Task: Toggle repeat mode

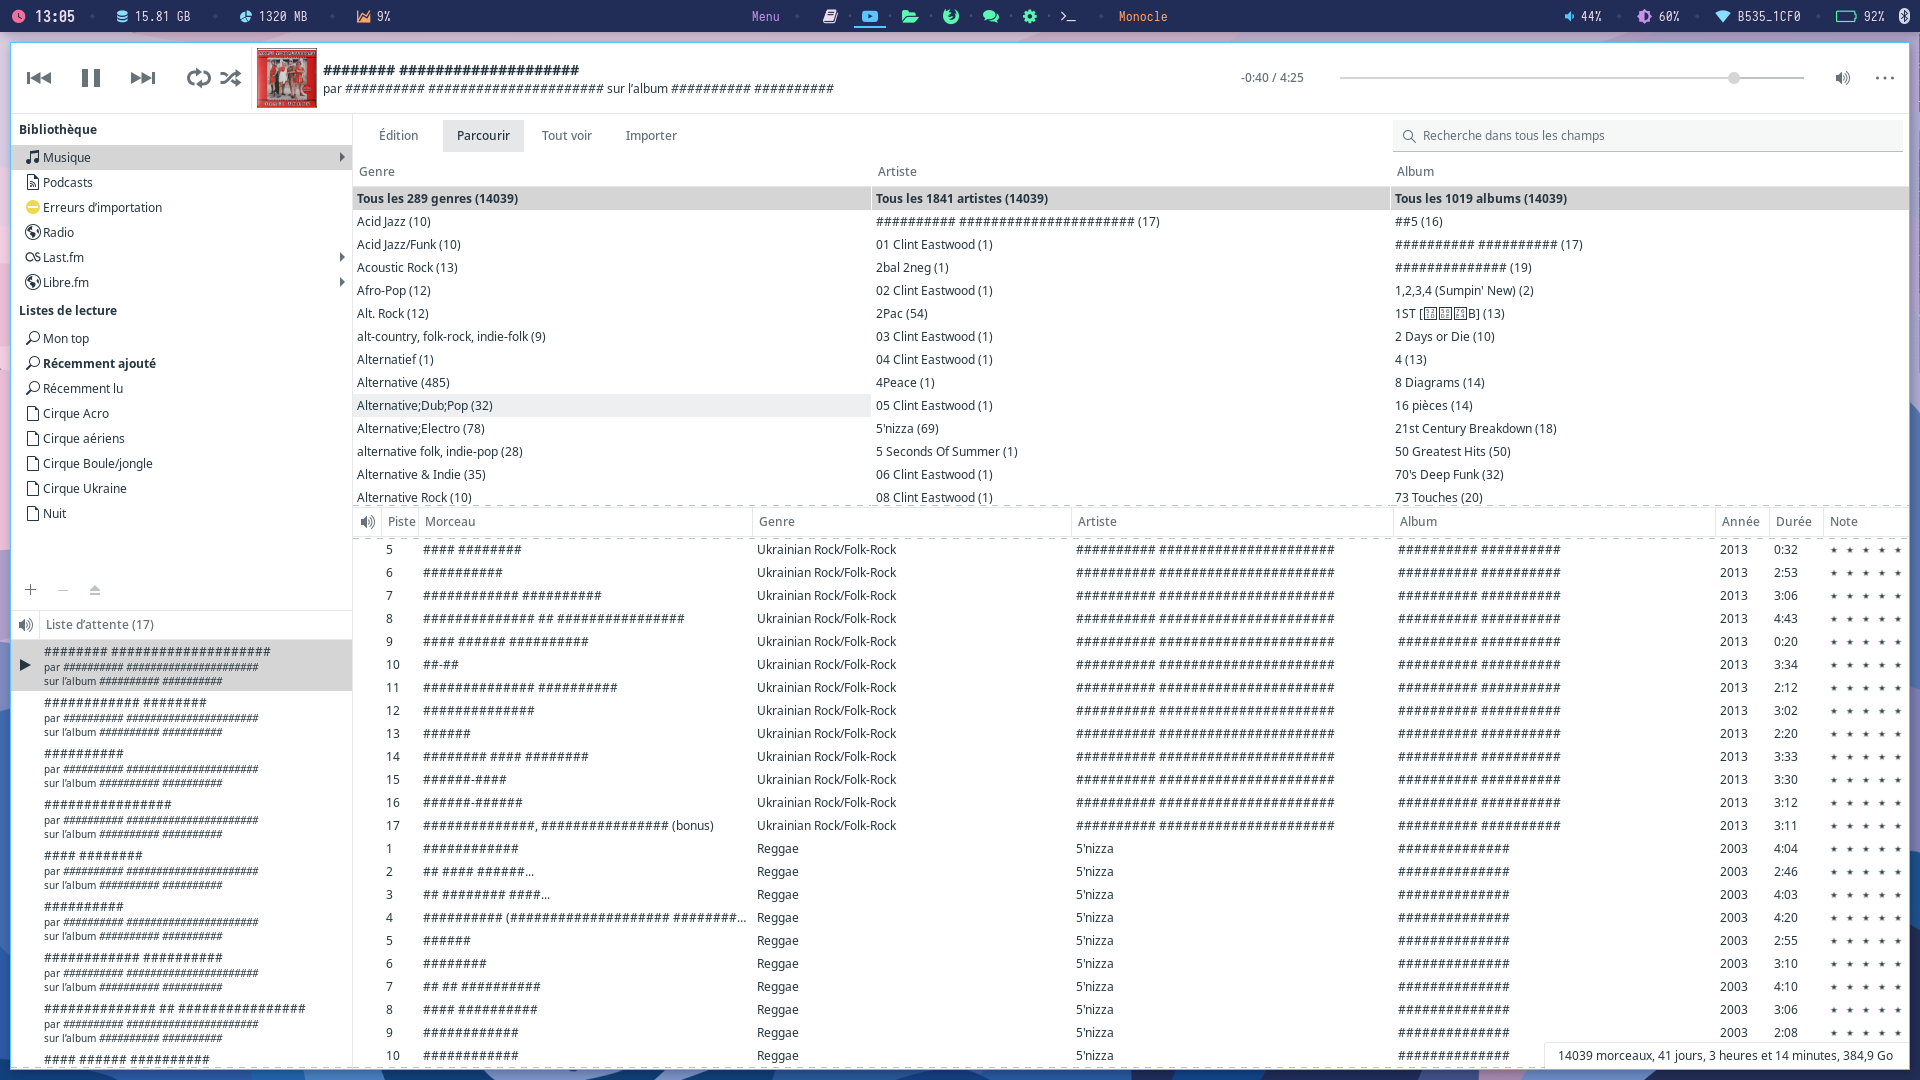Action: (198, 78)
